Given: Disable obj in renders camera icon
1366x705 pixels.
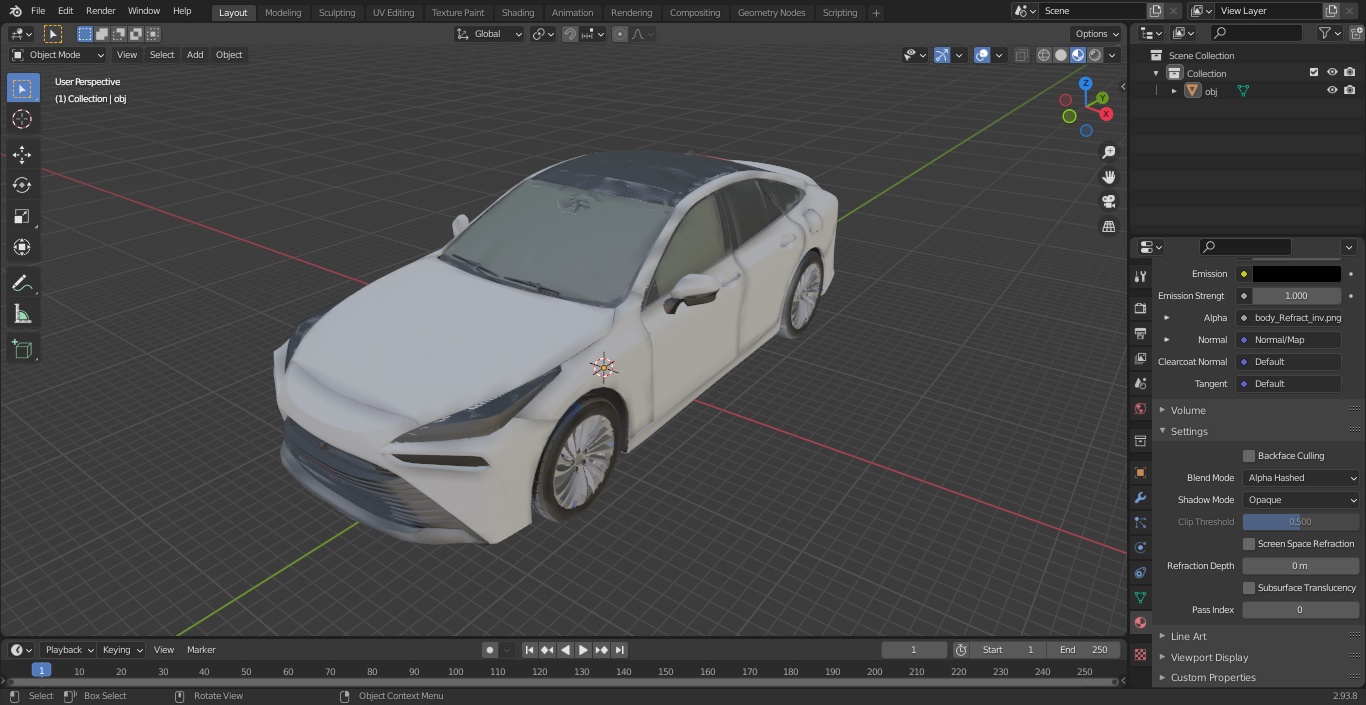Looking at the screenshot, I should point(1349,90).
